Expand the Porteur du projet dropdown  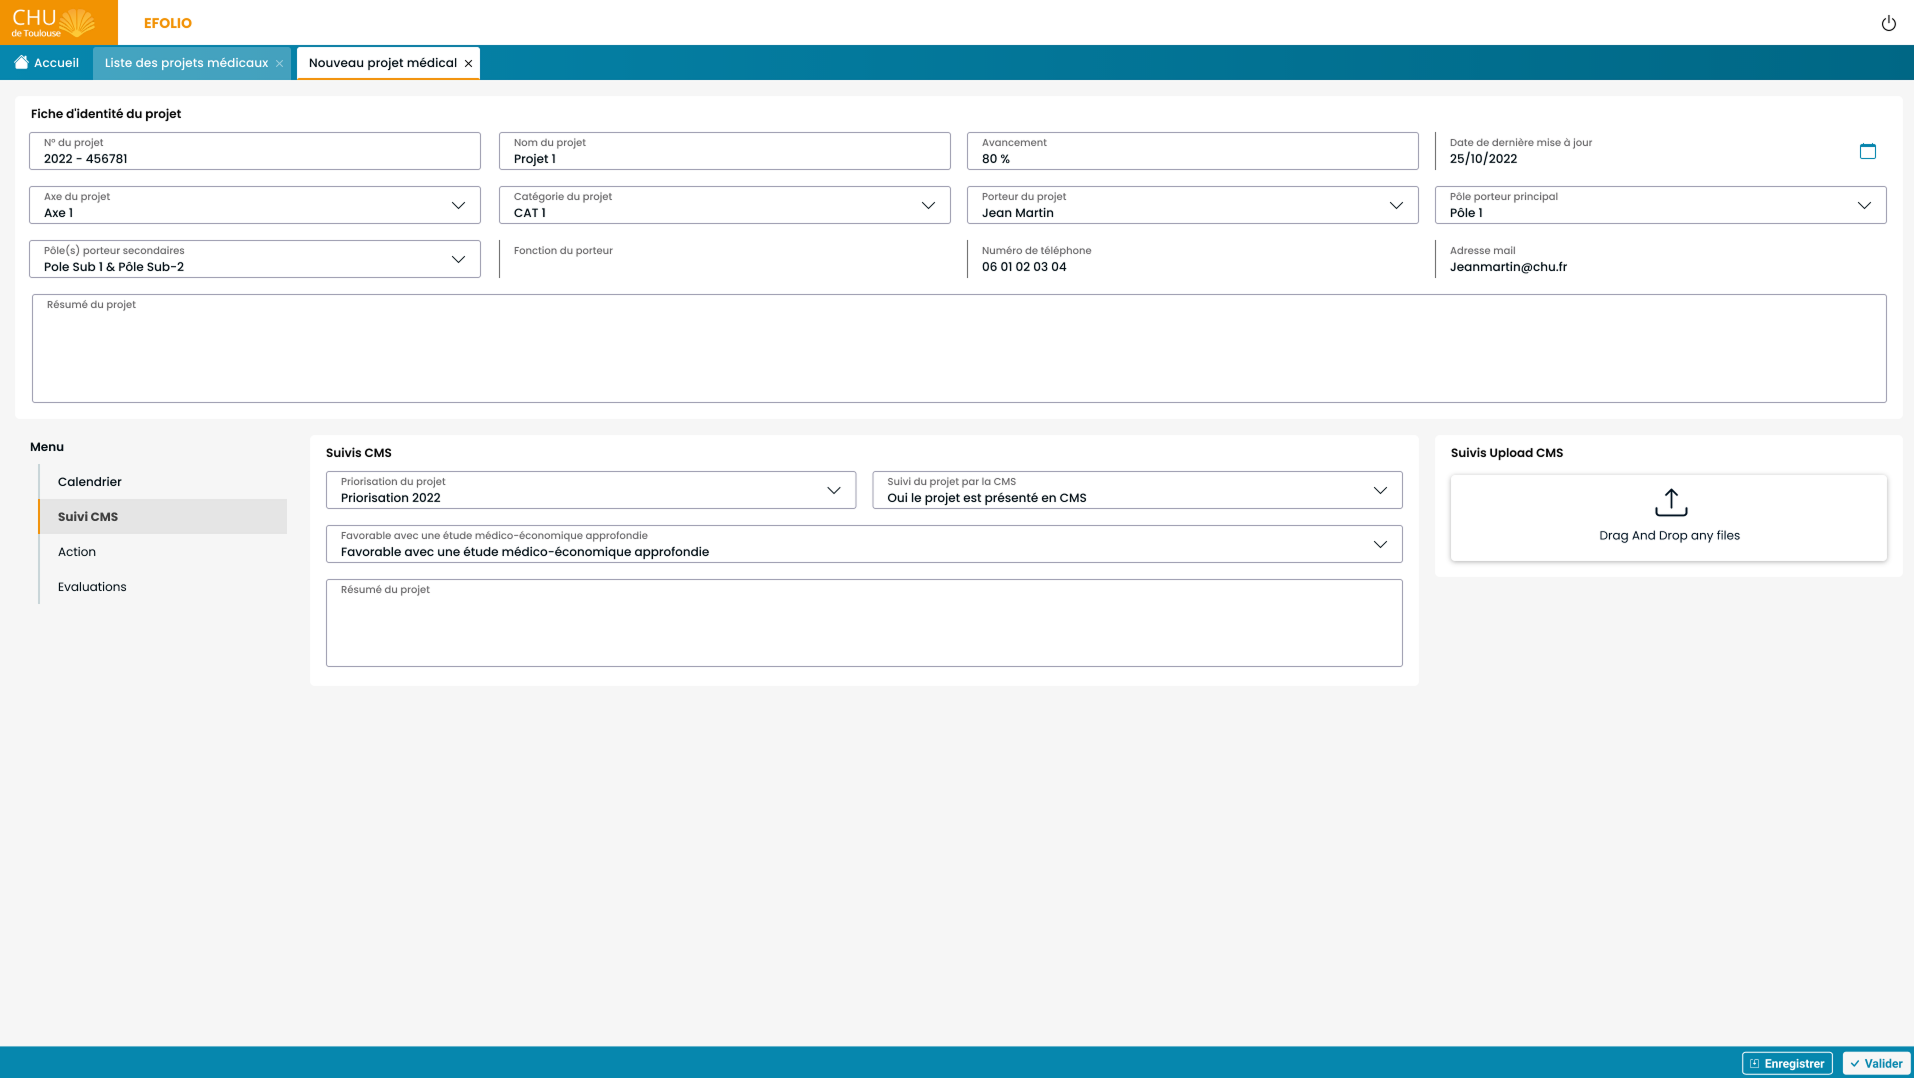[x=1396, y=205]
